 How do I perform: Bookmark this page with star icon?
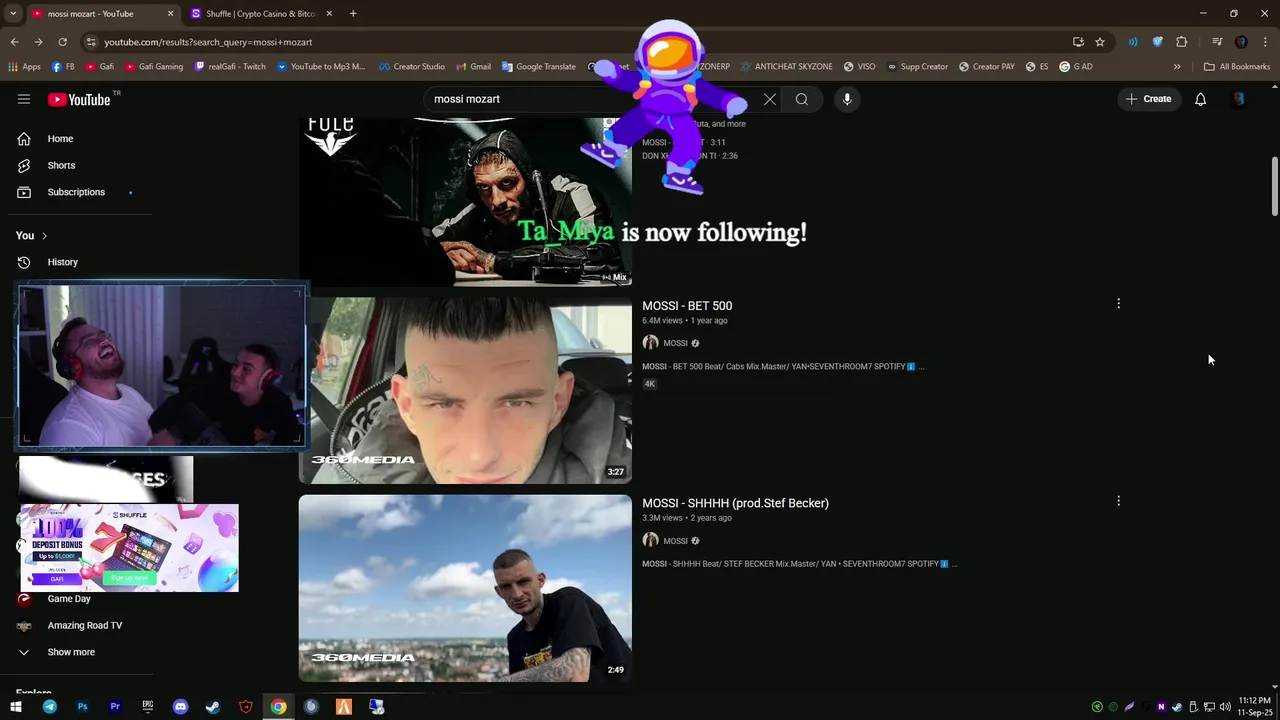click(x=1100, y=42)
